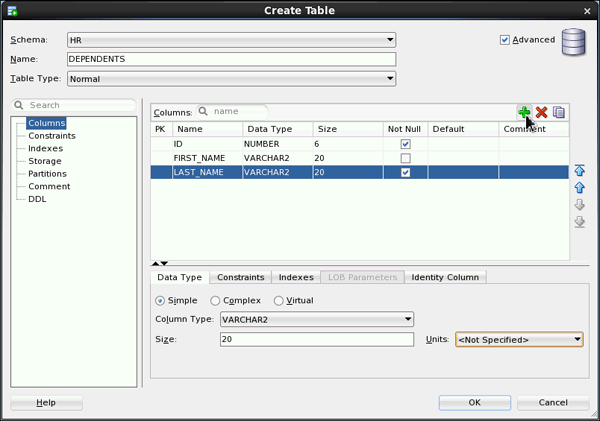Screen dimensions: 600x421
Task: Move column to bottom with arrow icon
Action: (x=579, y=222)
